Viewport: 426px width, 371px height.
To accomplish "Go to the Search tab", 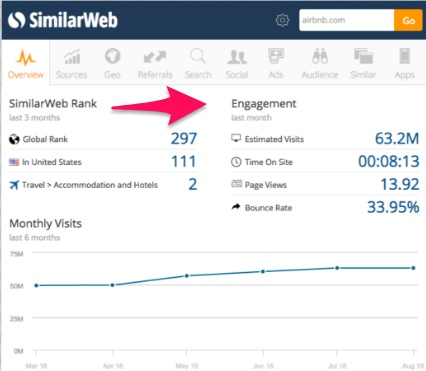I will [x=198, y=64].
